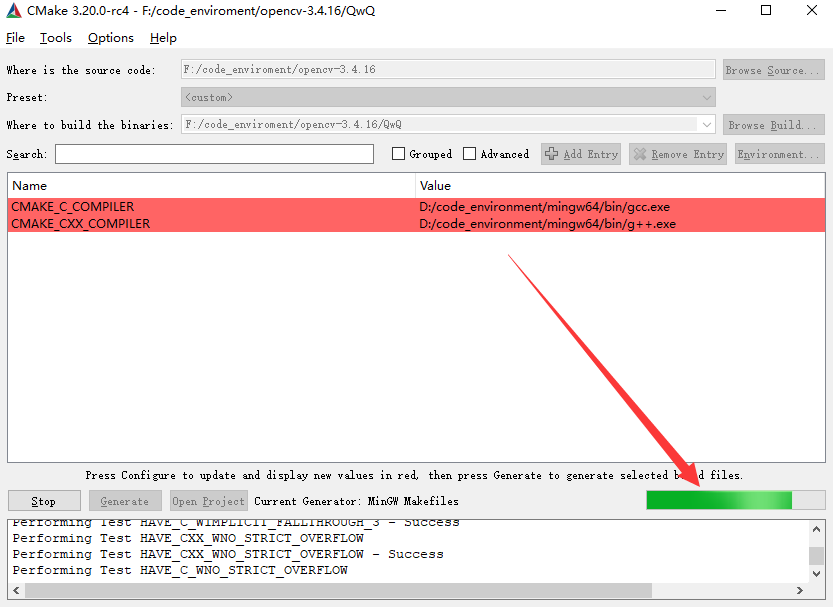Open the Options menu
The width and height of the screenshot is (833, 607).
pyautogui.click(x=110, y=38)
